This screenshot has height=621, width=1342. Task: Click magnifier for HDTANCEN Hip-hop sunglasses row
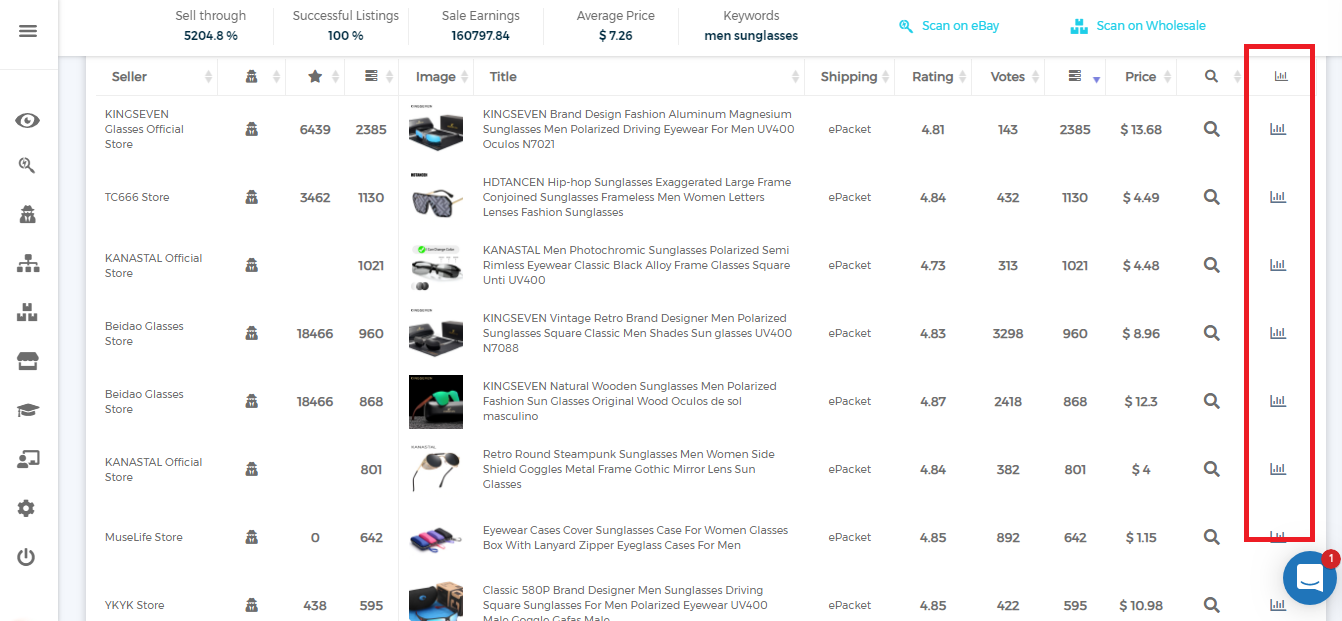[x=1211, y=197]
